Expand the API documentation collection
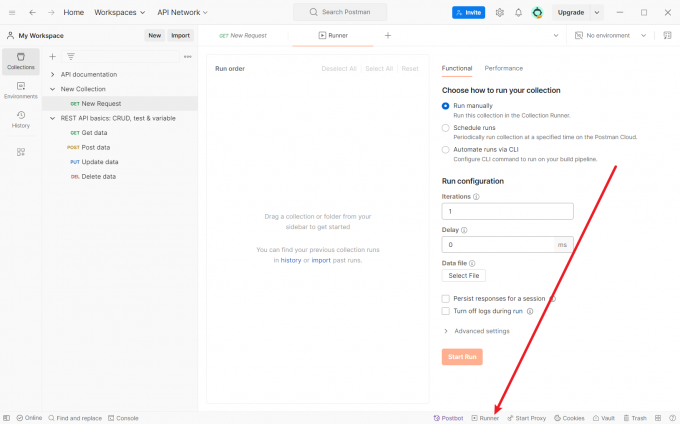This screenshot has height=424, width=680. tap(52, 74)
